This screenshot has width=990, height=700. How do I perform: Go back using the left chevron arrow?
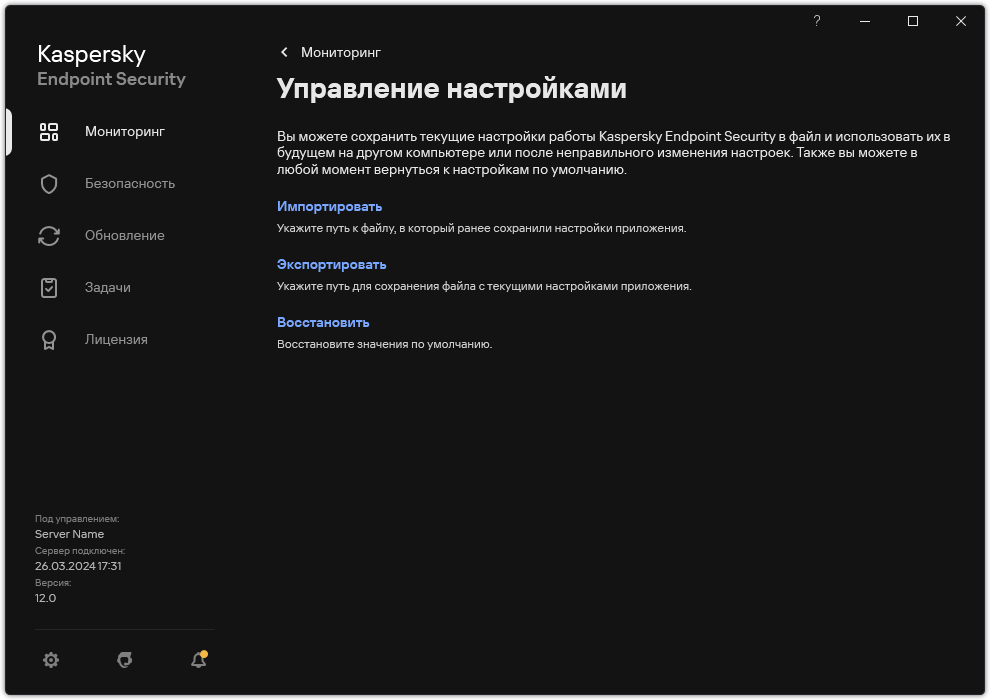[284, 52]
